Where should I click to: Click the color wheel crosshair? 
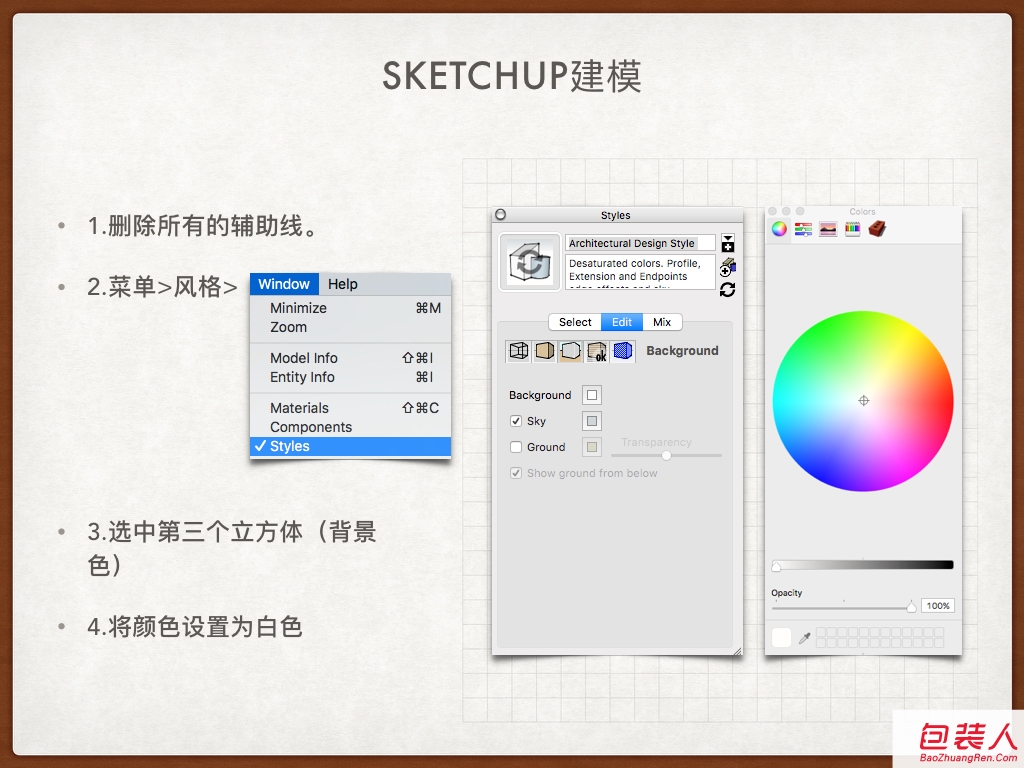tap(863, 401)
